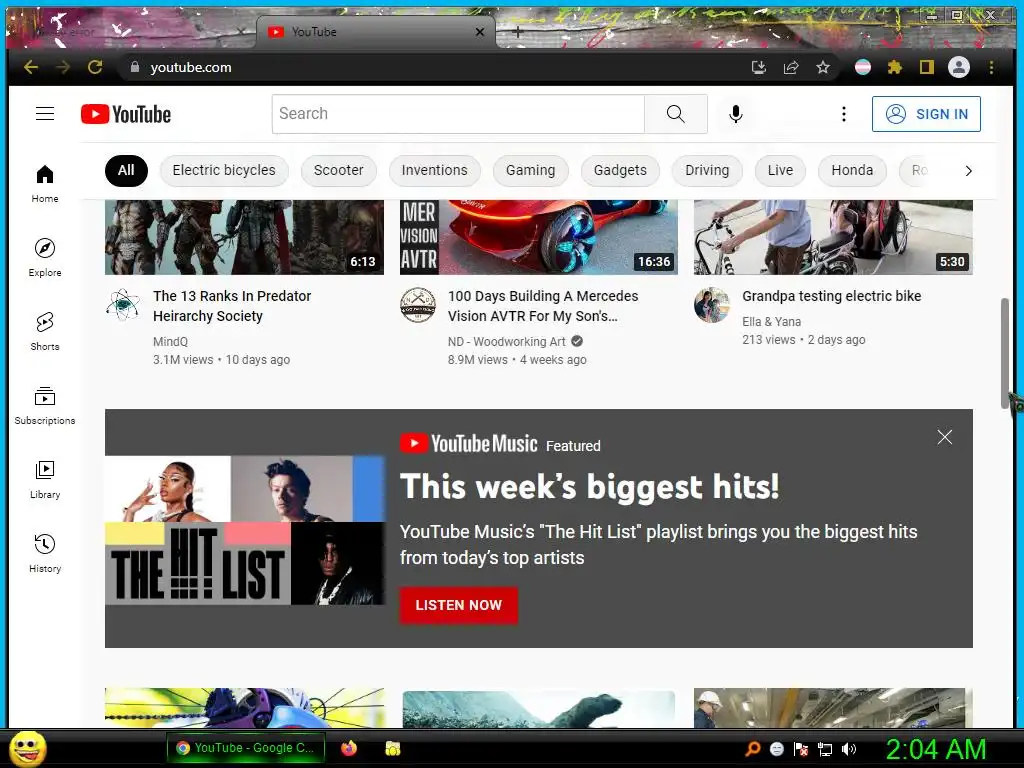Screen dimensions: 1024x768
Task: Toggle Chrome side panel
Action: pos(927,67)
